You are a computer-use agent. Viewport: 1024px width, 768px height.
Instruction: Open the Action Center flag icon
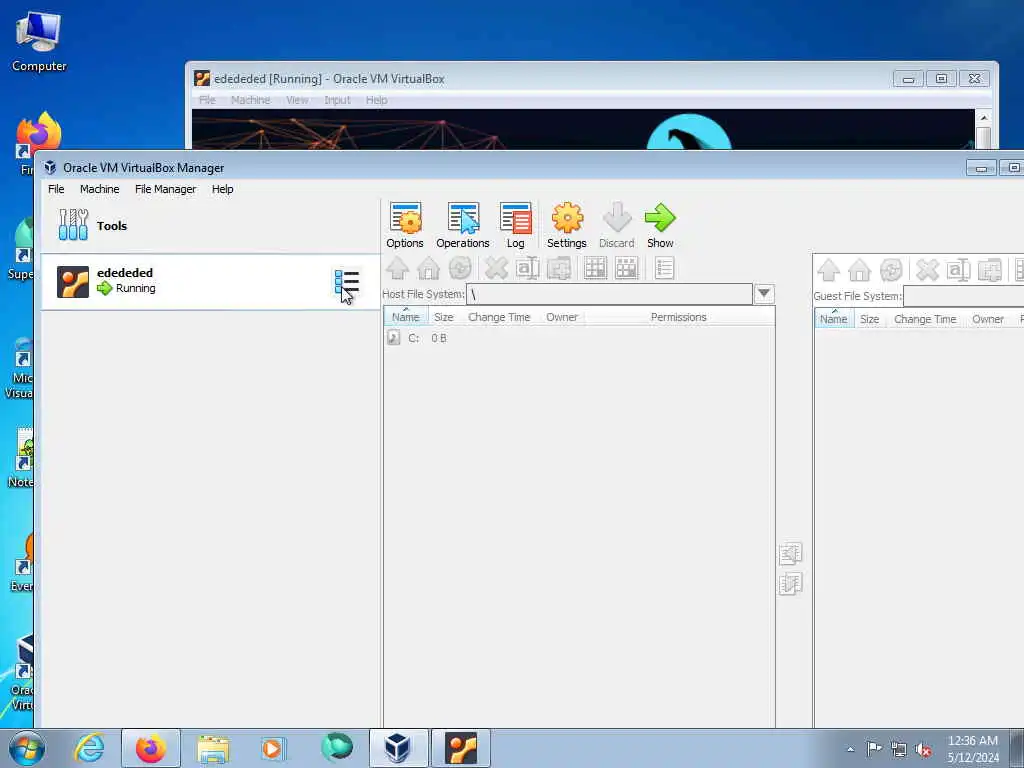click(x=874, y=748)
